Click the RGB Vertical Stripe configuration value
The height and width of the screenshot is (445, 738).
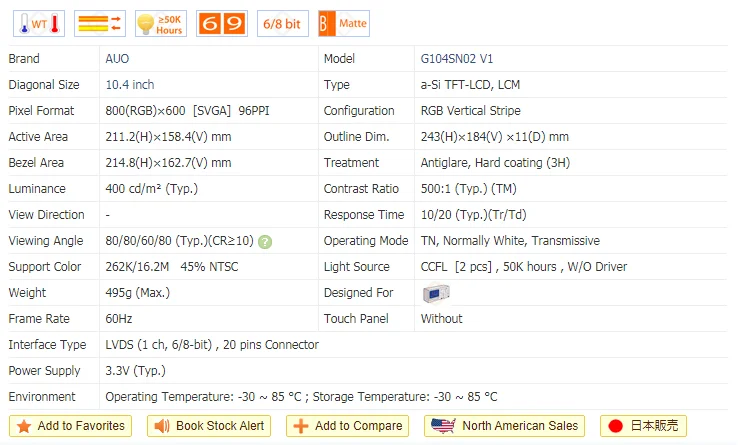click(x=471, y=111)
